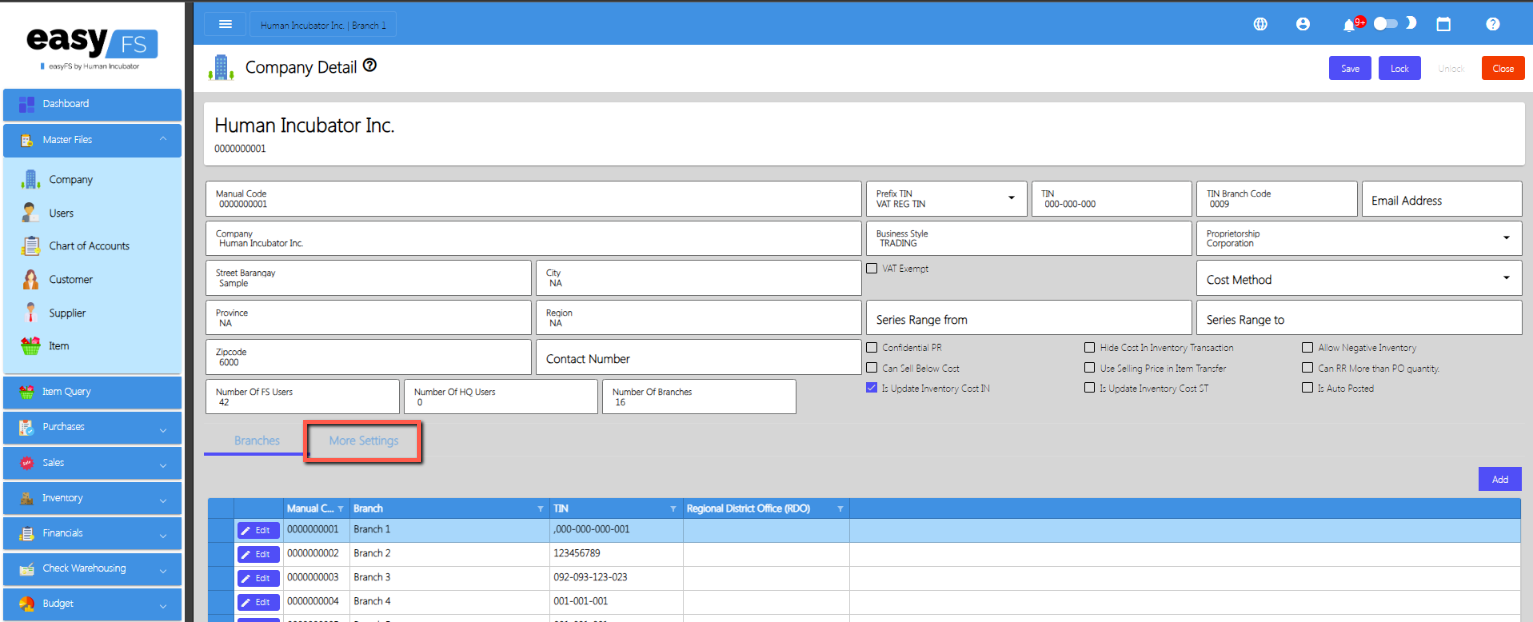
Task: Open the Budget sidebar section
Action: tap(92, 604)
